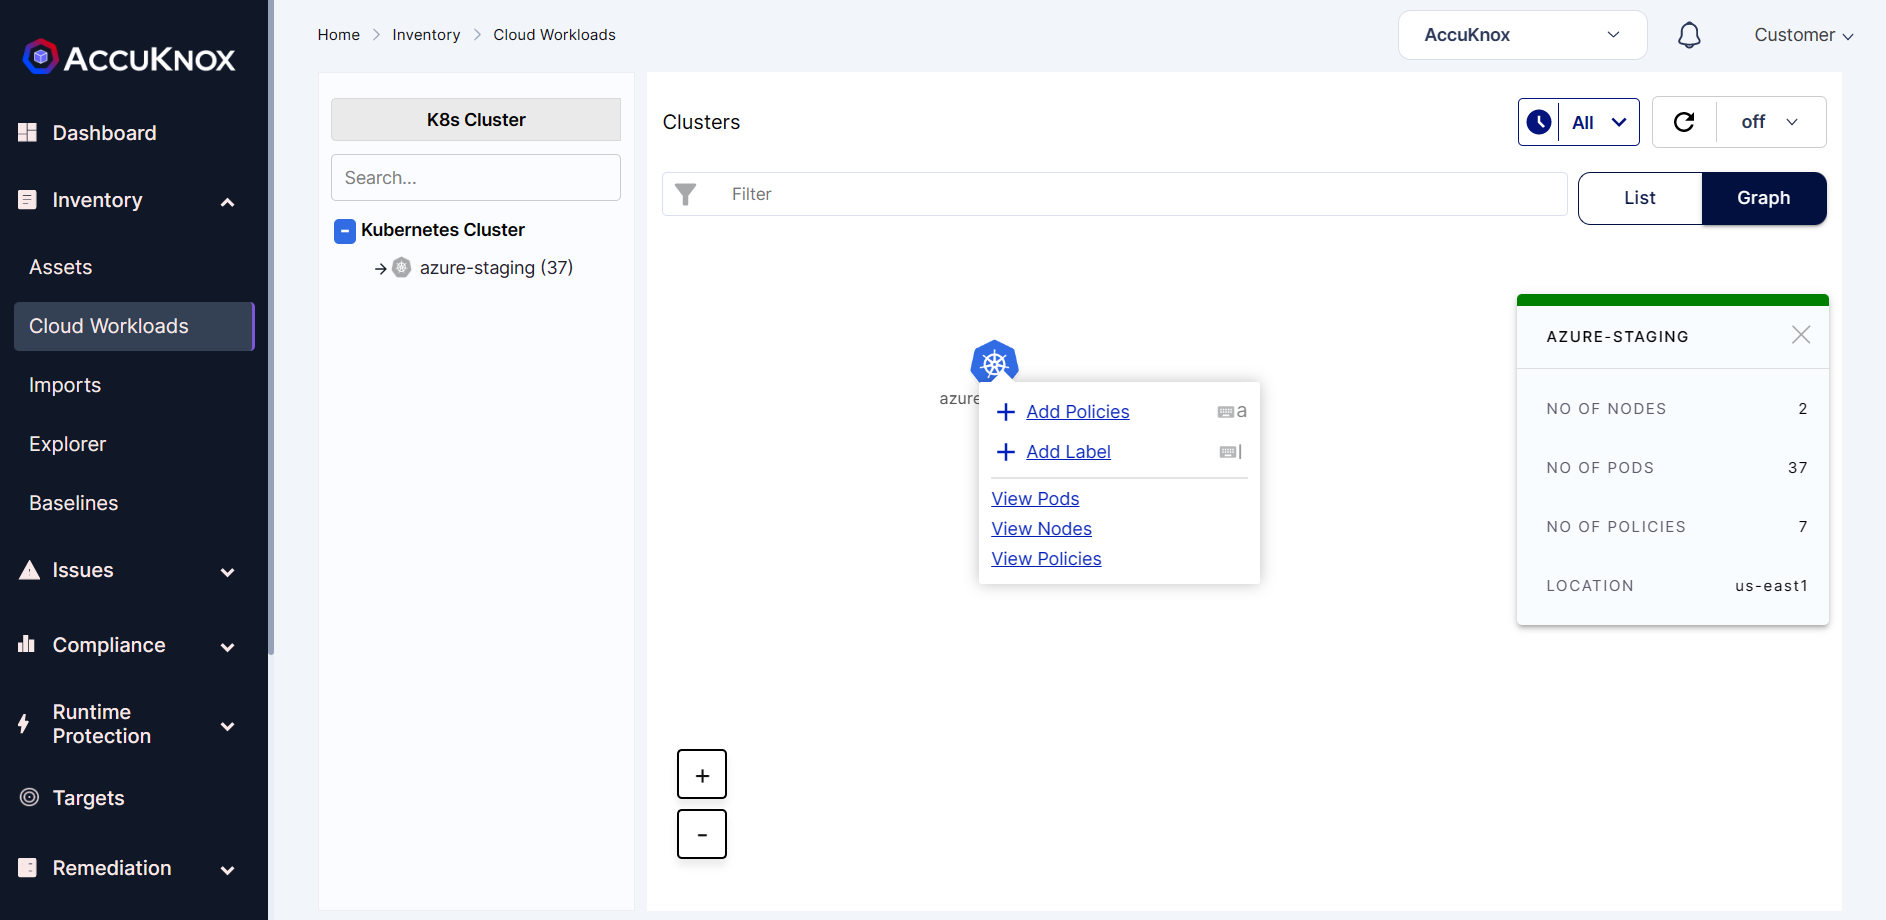The height and width of the screenshot is (920, 1886).
Task: Click the Compliance bar chart icon
Action: point(27,644)
